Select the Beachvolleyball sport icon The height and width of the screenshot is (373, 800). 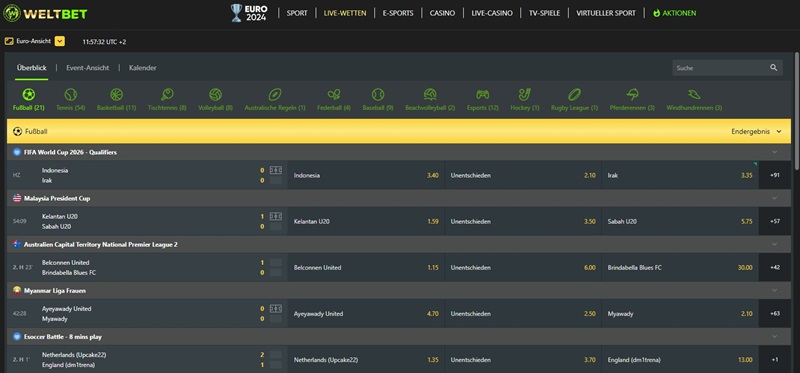click(x=430, y=94)
